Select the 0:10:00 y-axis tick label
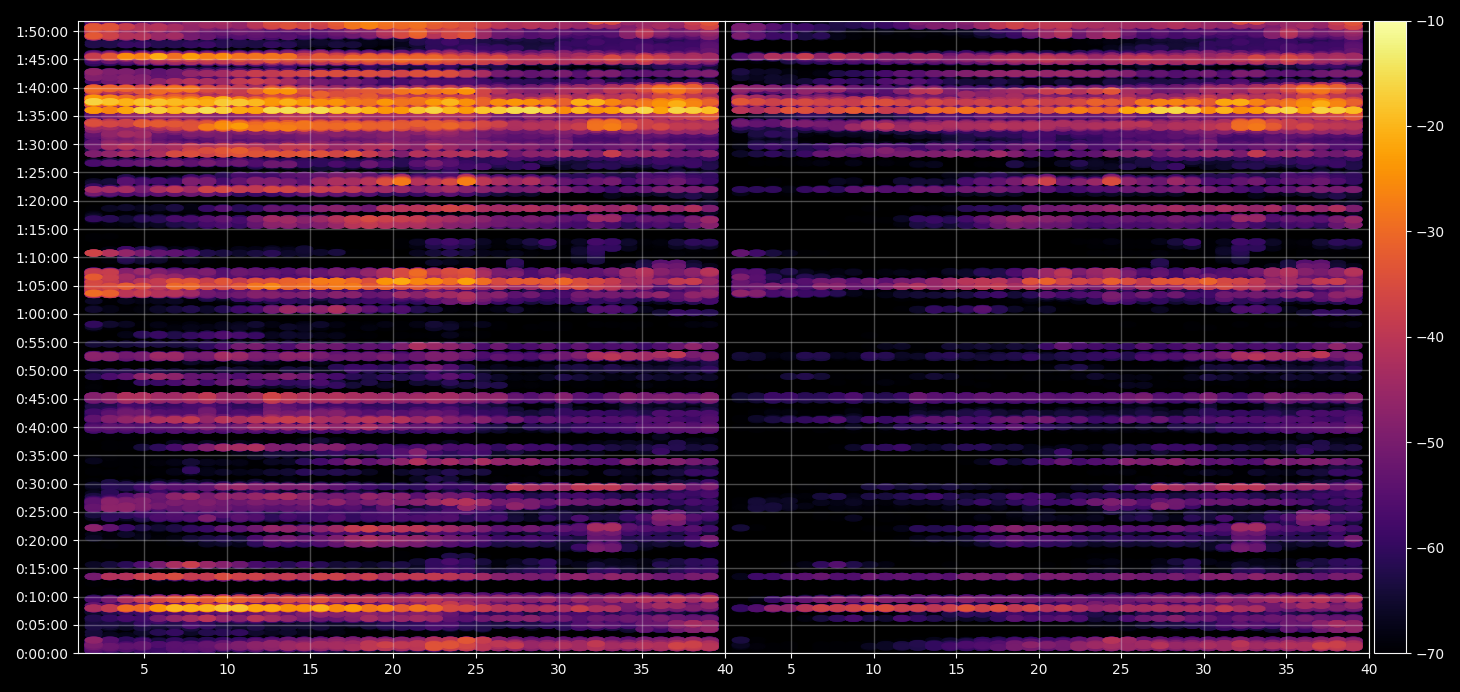Viewport: 1460px width, 692px height. [43, 597]
